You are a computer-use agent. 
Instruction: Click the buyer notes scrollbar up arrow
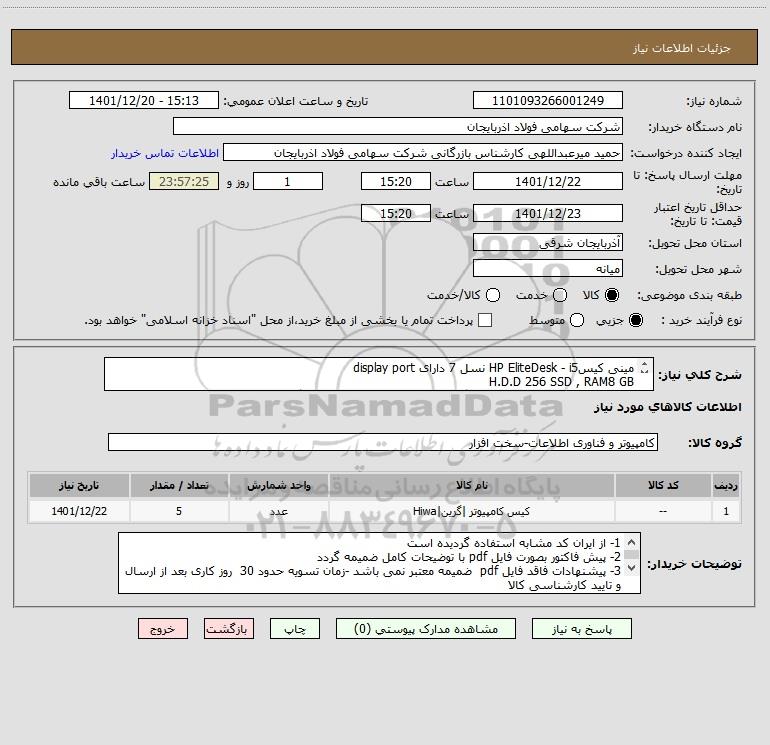tap(632, 543)
